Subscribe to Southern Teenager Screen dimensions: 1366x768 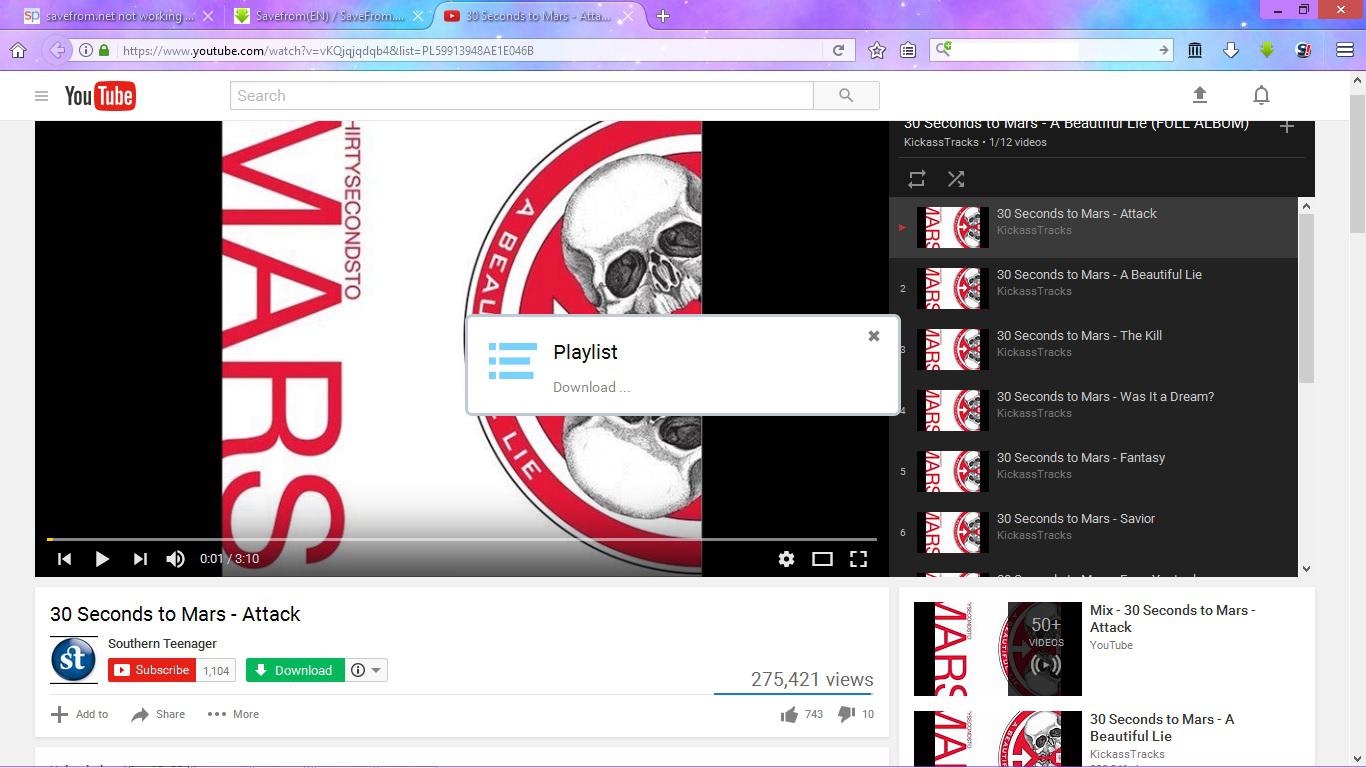point(152,670)
